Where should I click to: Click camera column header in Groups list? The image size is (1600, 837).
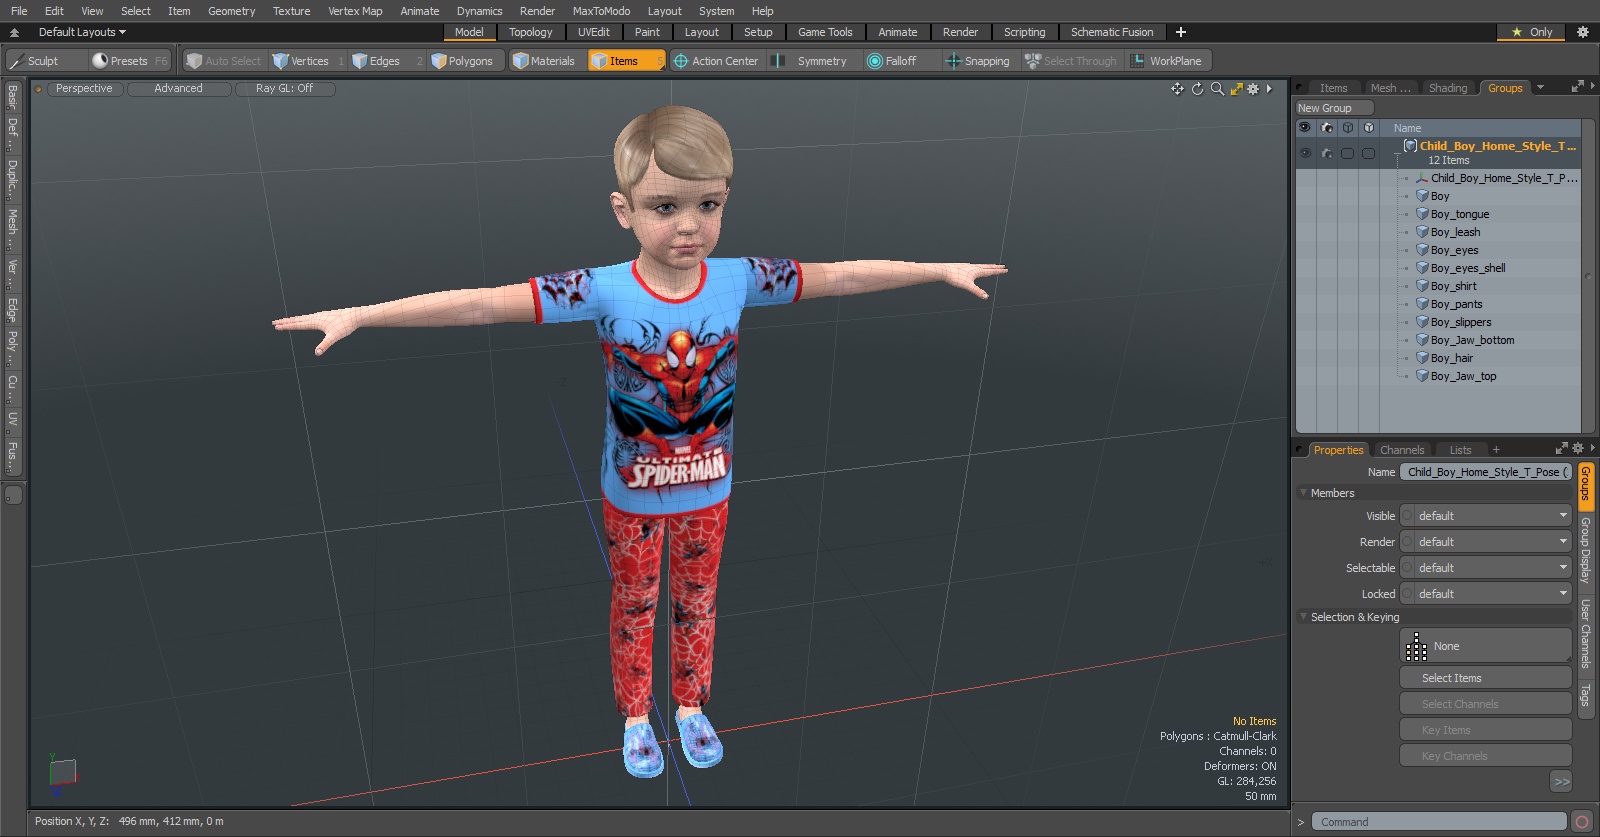click(1327, 128)
